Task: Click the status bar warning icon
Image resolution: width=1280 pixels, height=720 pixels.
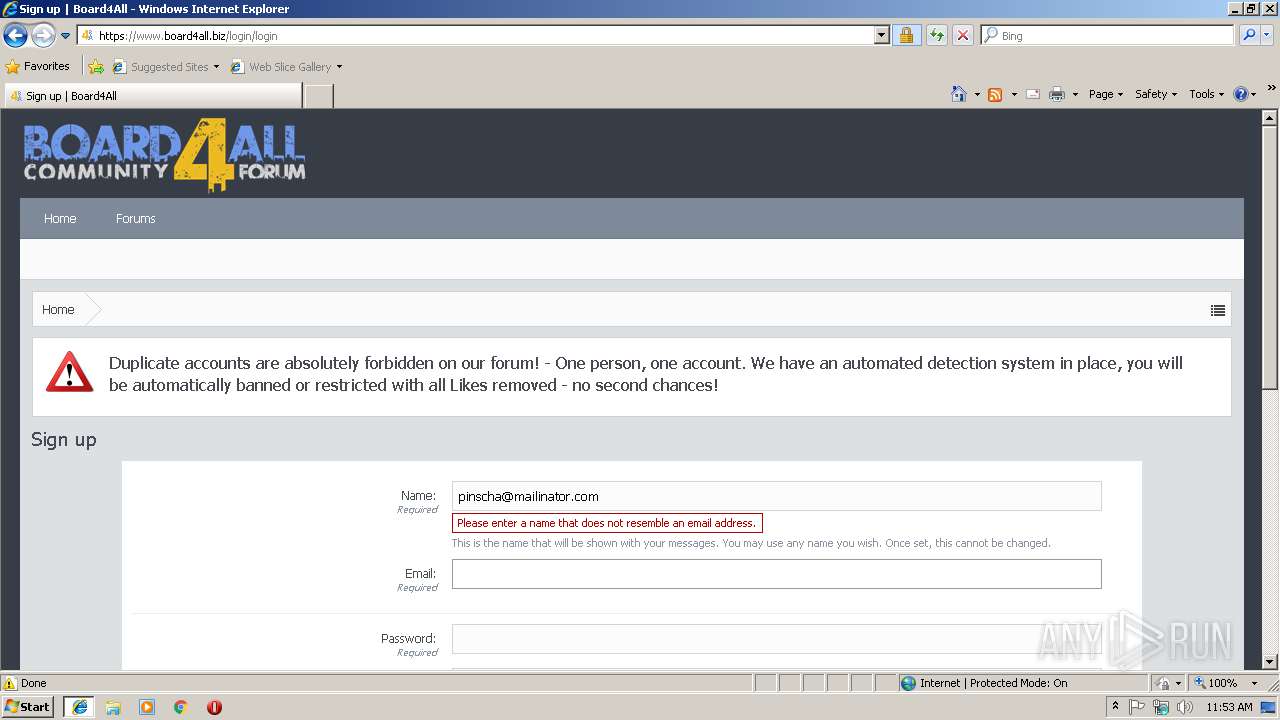Action: (x=10, y=683)
